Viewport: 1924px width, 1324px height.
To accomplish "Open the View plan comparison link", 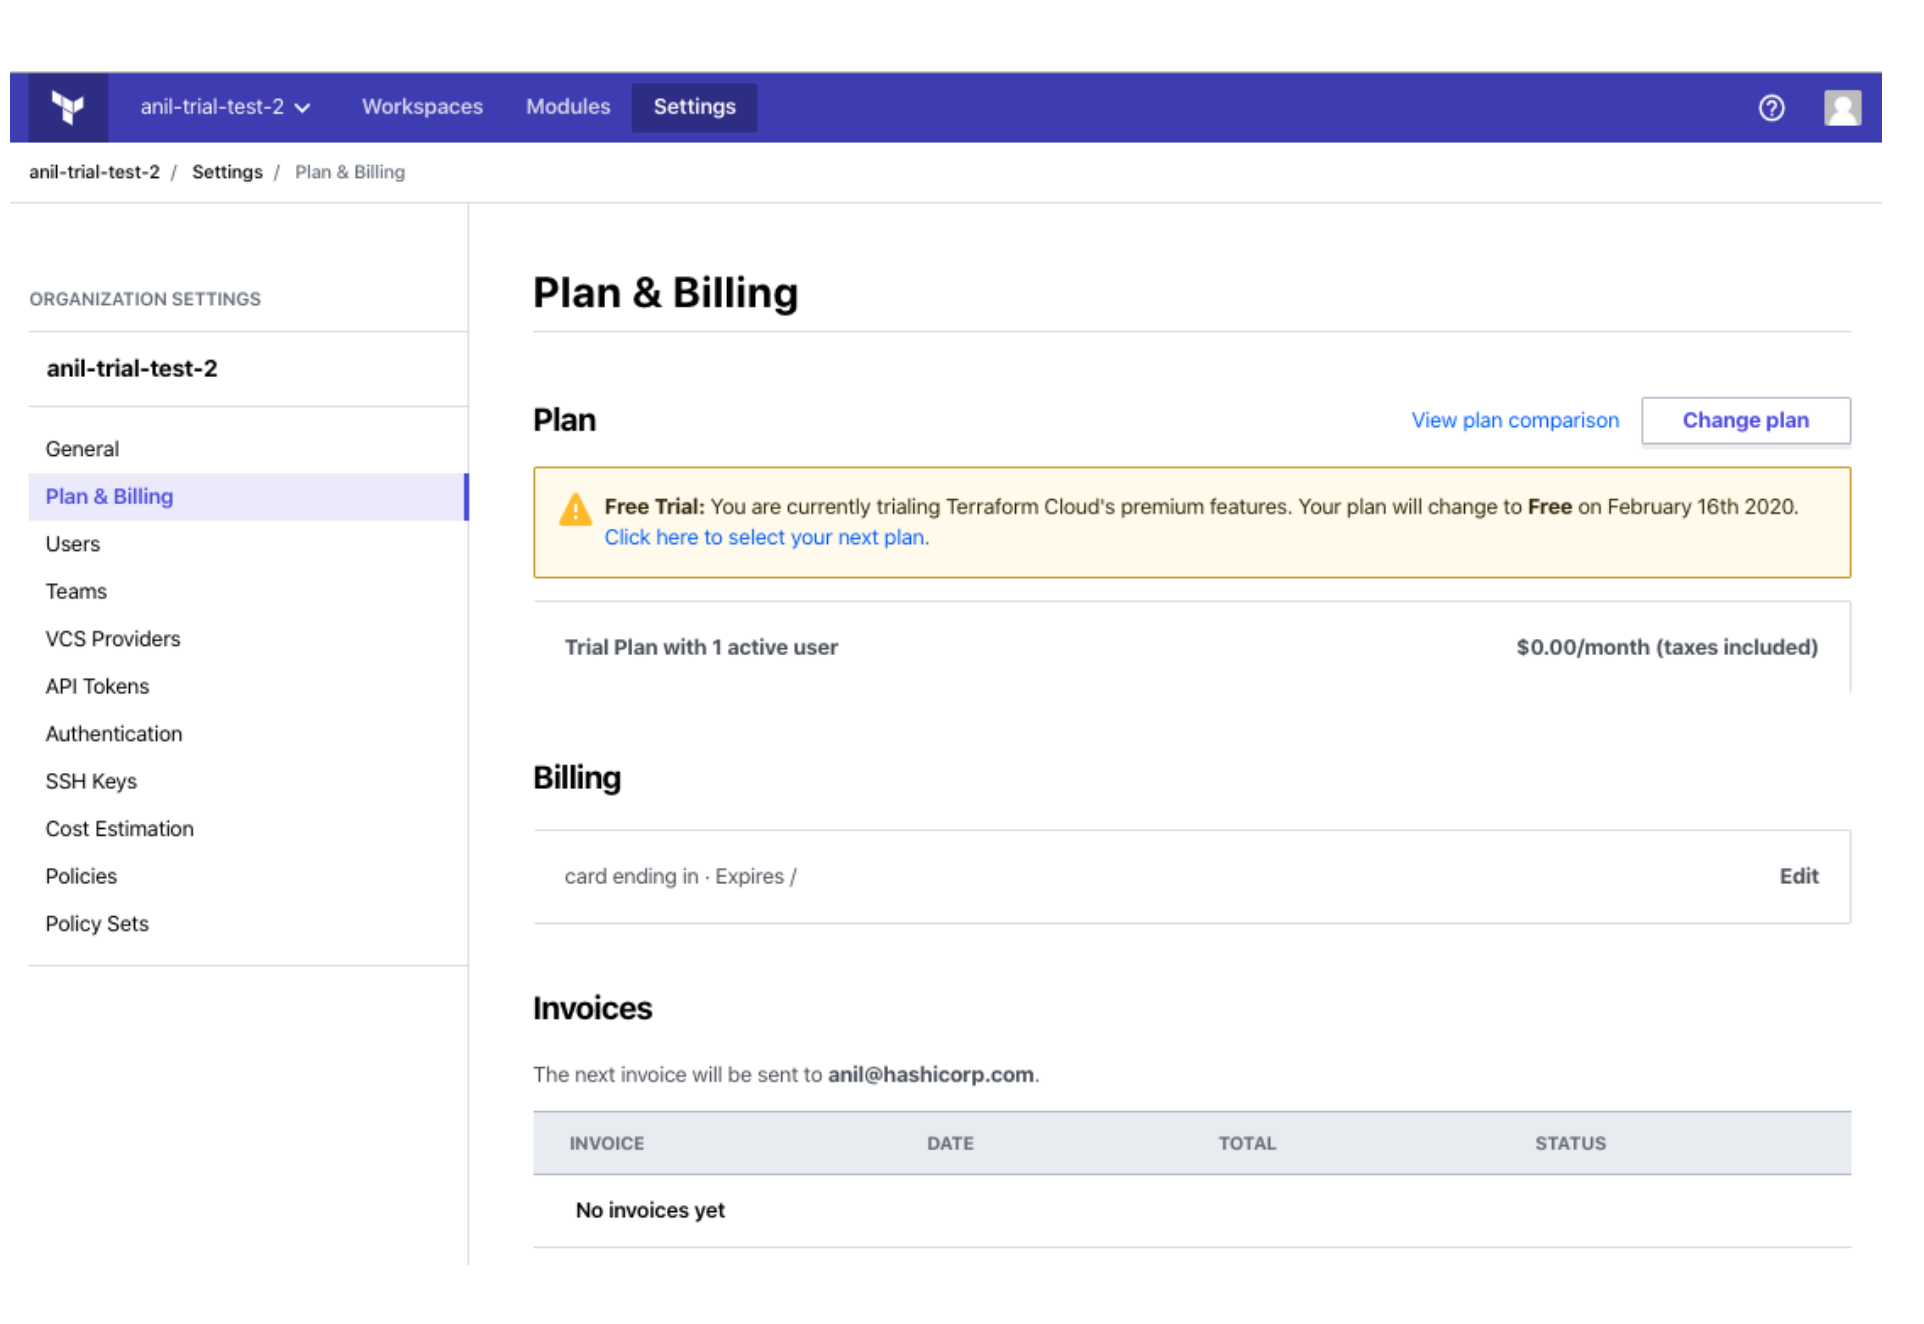I will [1514, 421].
